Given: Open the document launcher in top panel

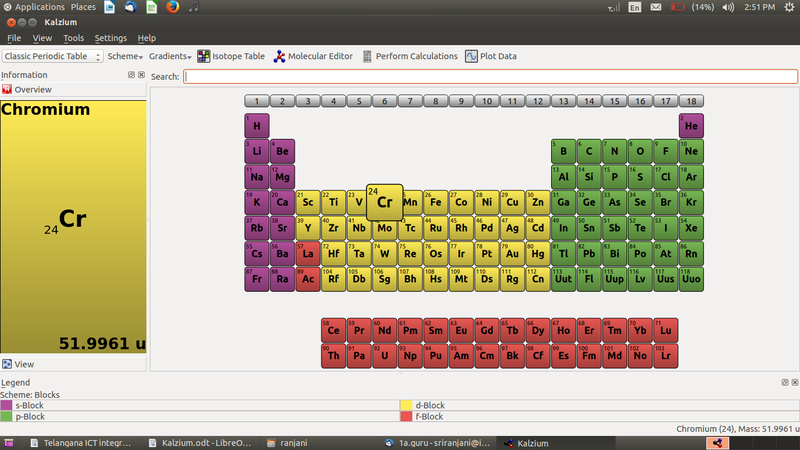Looking at the screenshot, I should tap(110, 7).
